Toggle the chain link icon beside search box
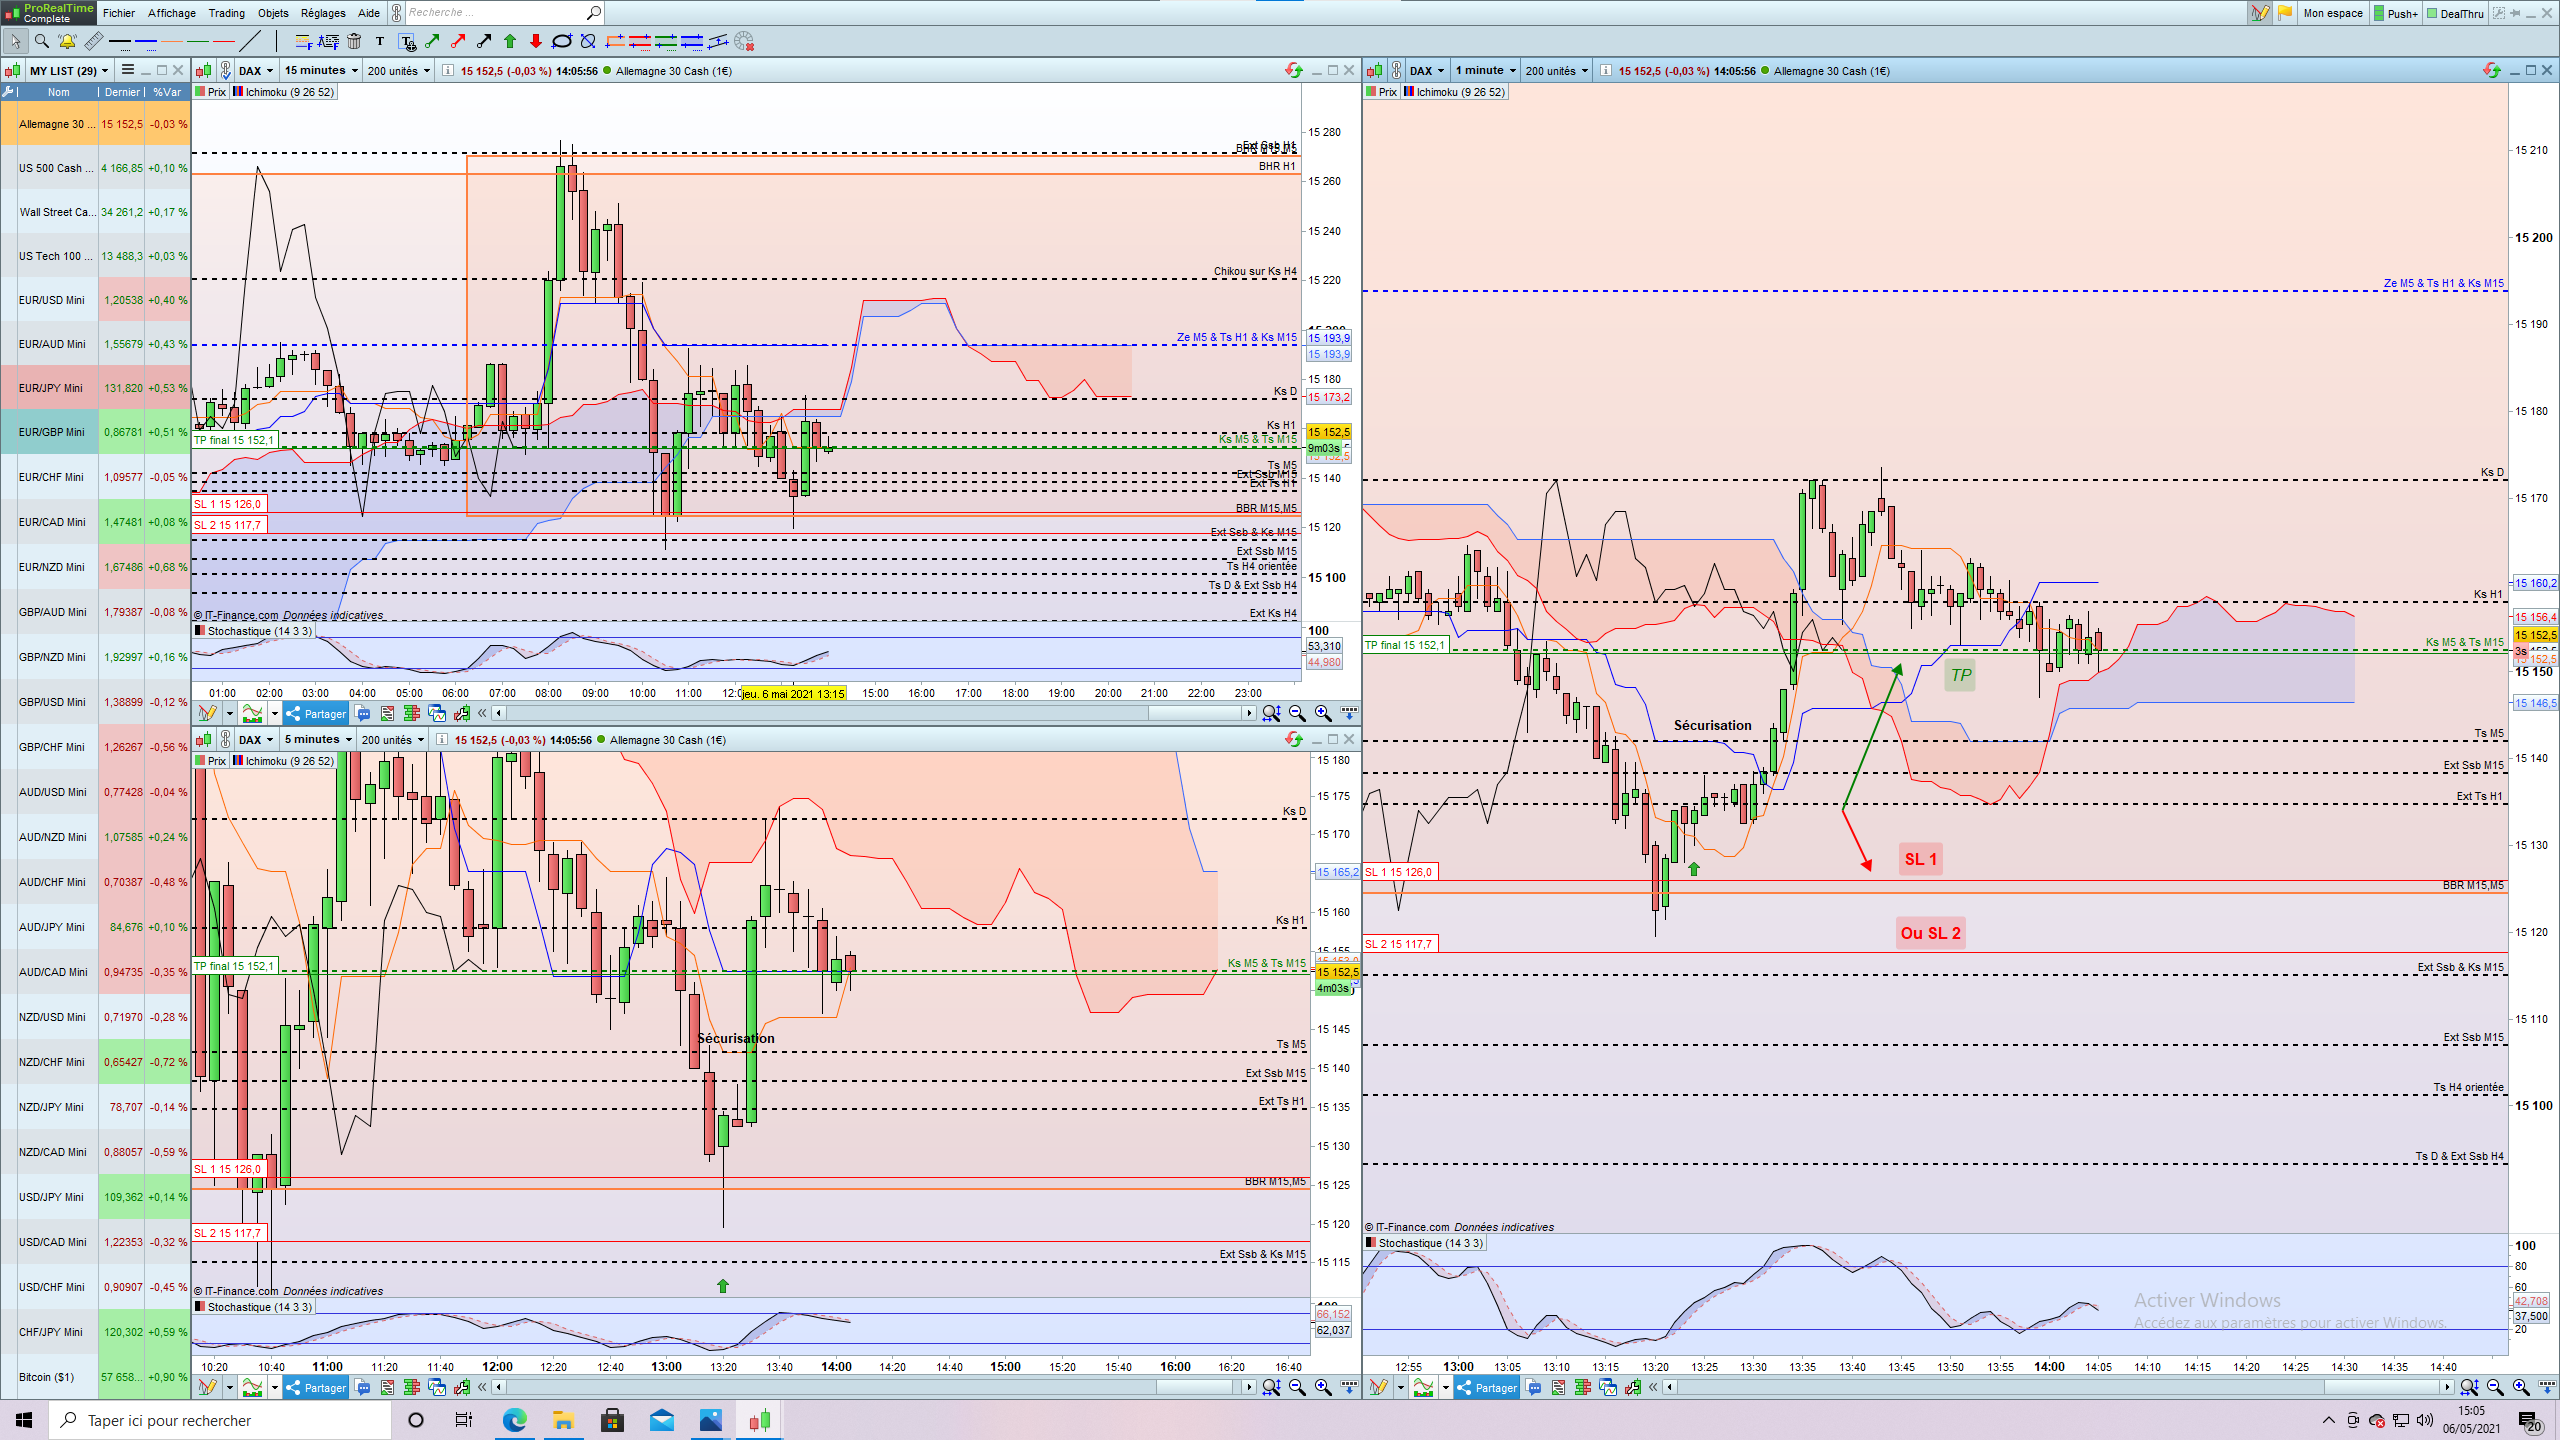Screen dimensions: 2560x1440 [396, 13]
